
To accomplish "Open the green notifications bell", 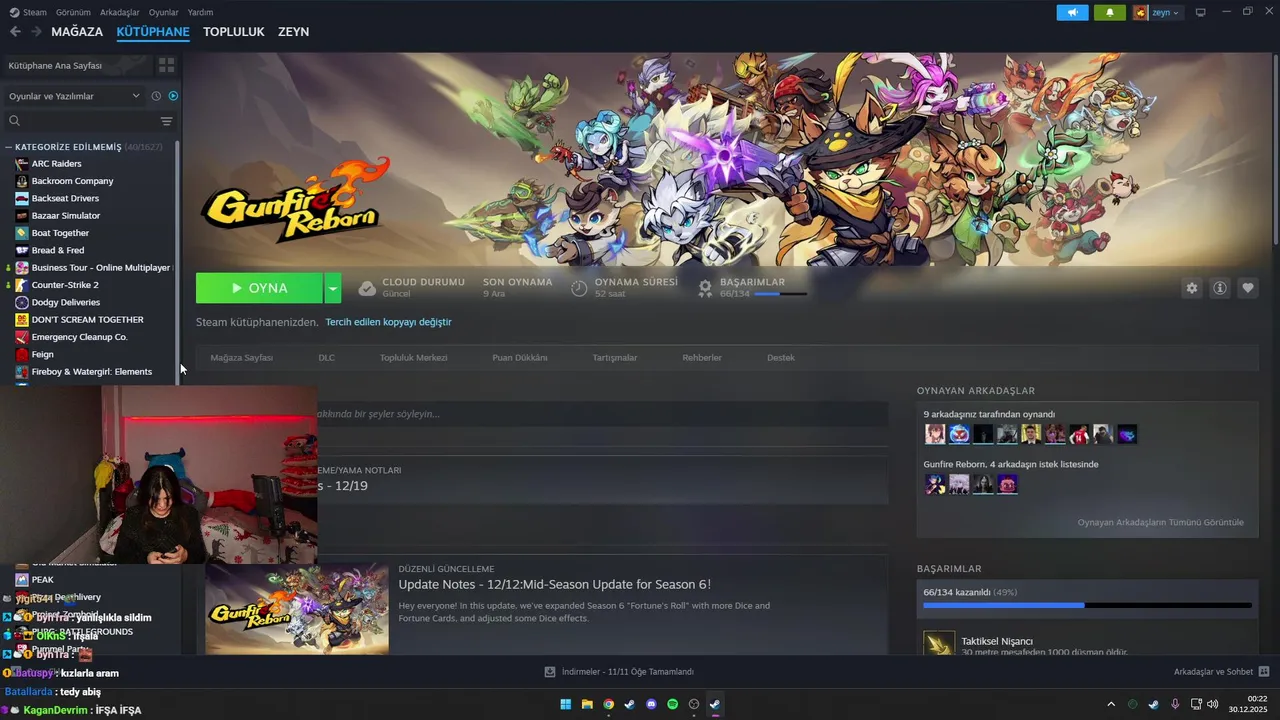I will pyautogui.click(x=1110, y=12).
